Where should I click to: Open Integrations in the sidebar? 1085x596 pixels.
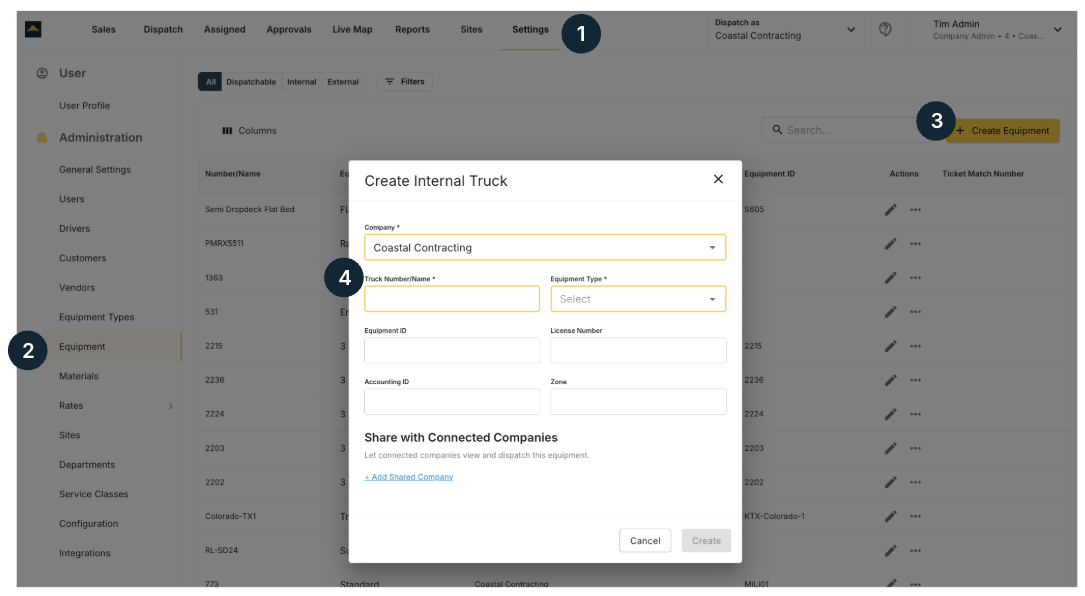point(84,553)
